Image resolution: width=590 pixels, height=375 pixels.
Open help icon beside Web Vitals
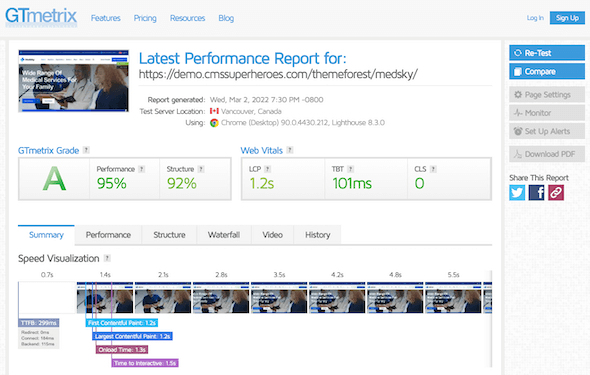coord(290,150)
